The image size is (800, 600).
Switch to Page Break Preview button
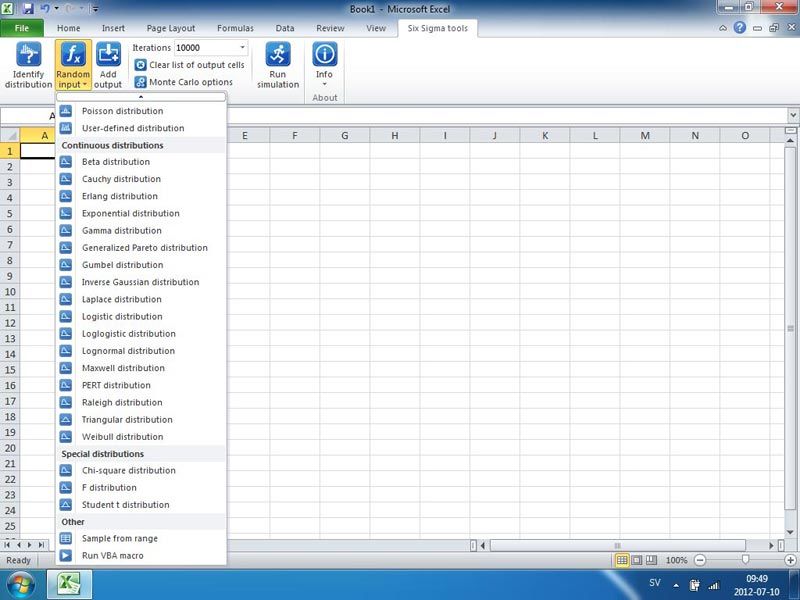pyautogui.click(x=652, y=560)
